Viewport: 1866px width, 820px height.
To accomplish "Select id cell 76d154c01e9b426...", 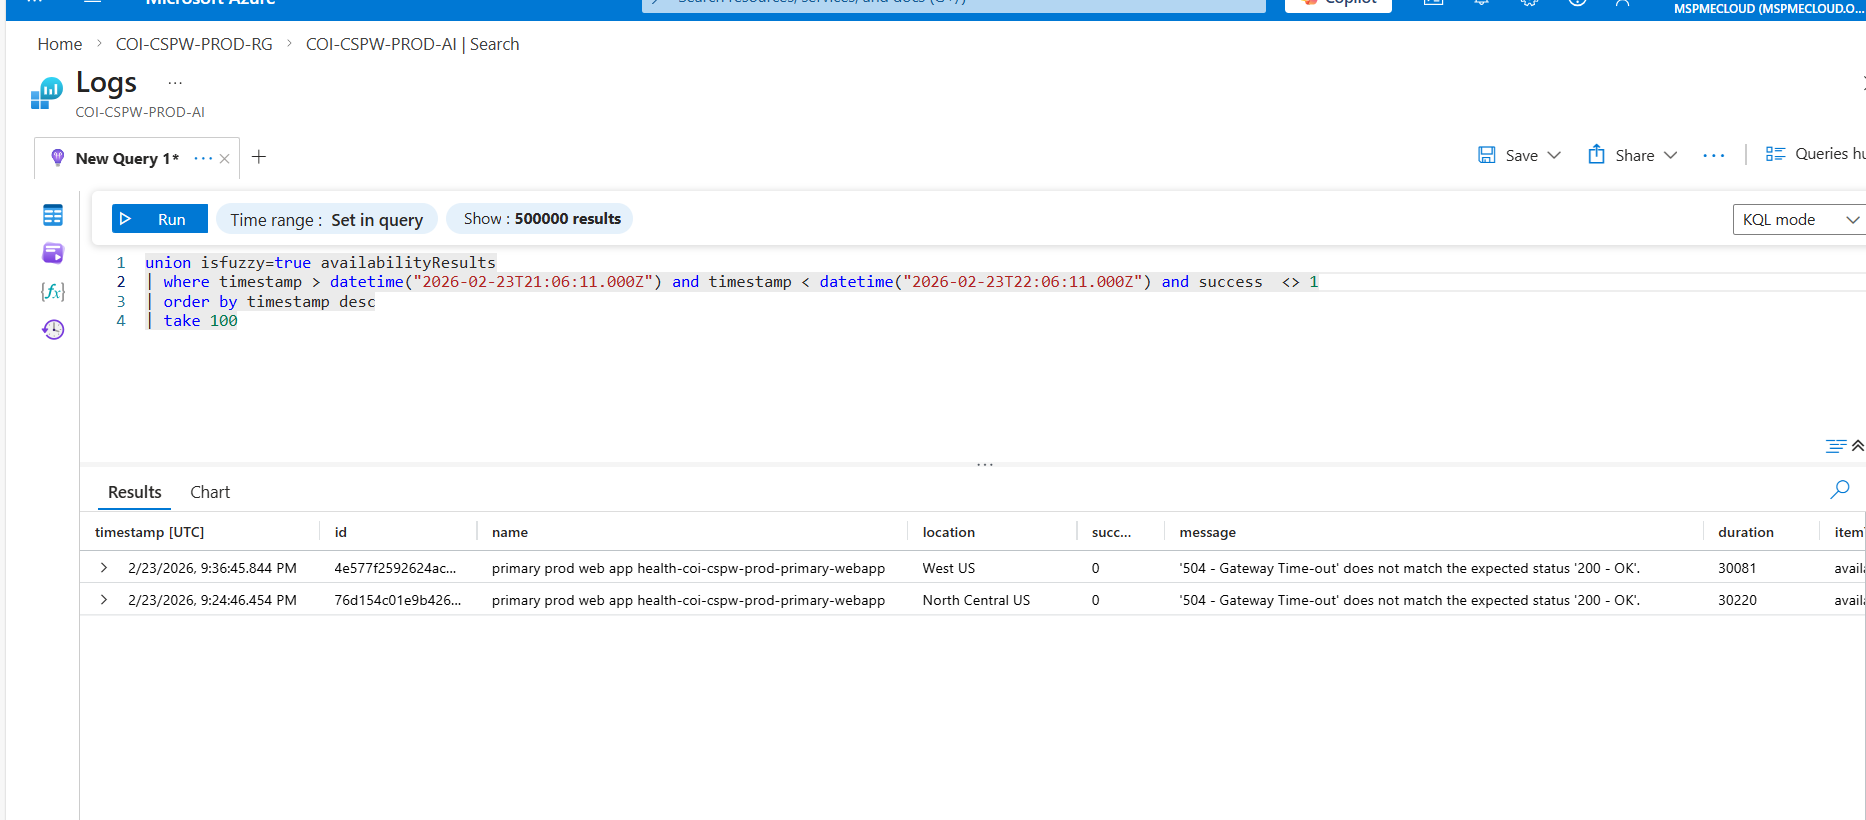I will (x=398, y=600).
